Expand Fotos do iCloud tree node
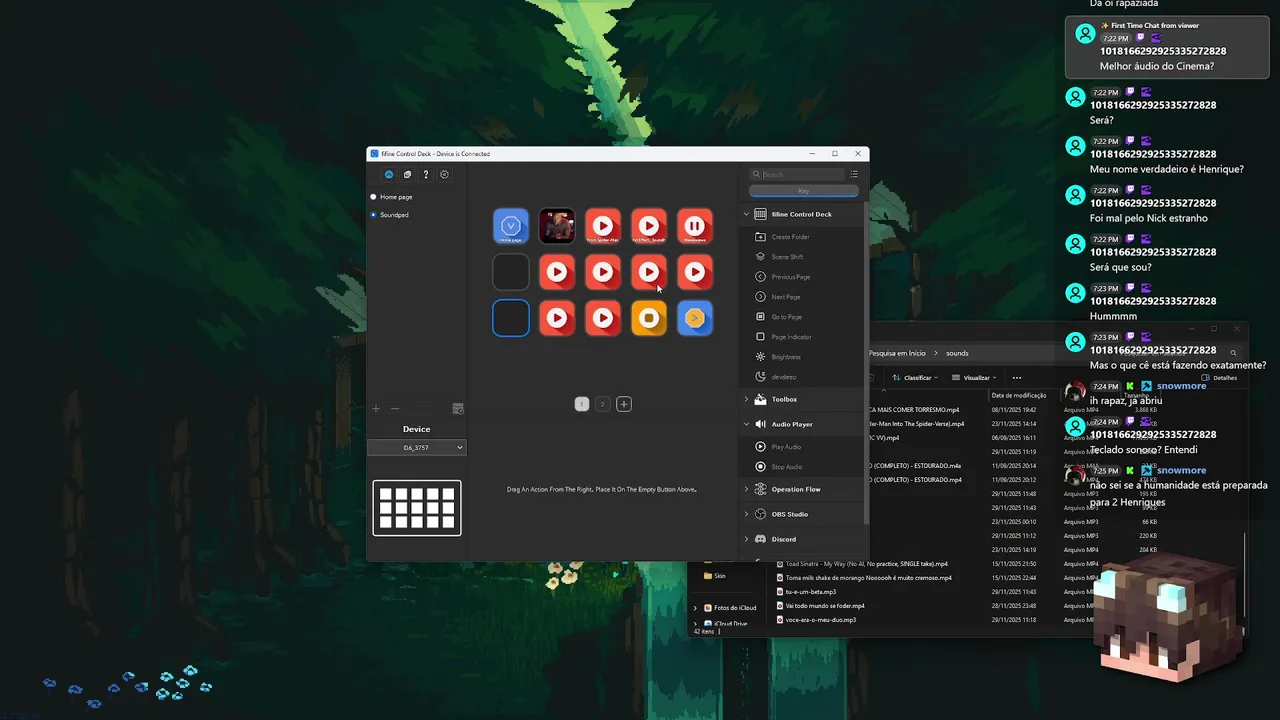The image size is (1280, 720). click(695, 608)
